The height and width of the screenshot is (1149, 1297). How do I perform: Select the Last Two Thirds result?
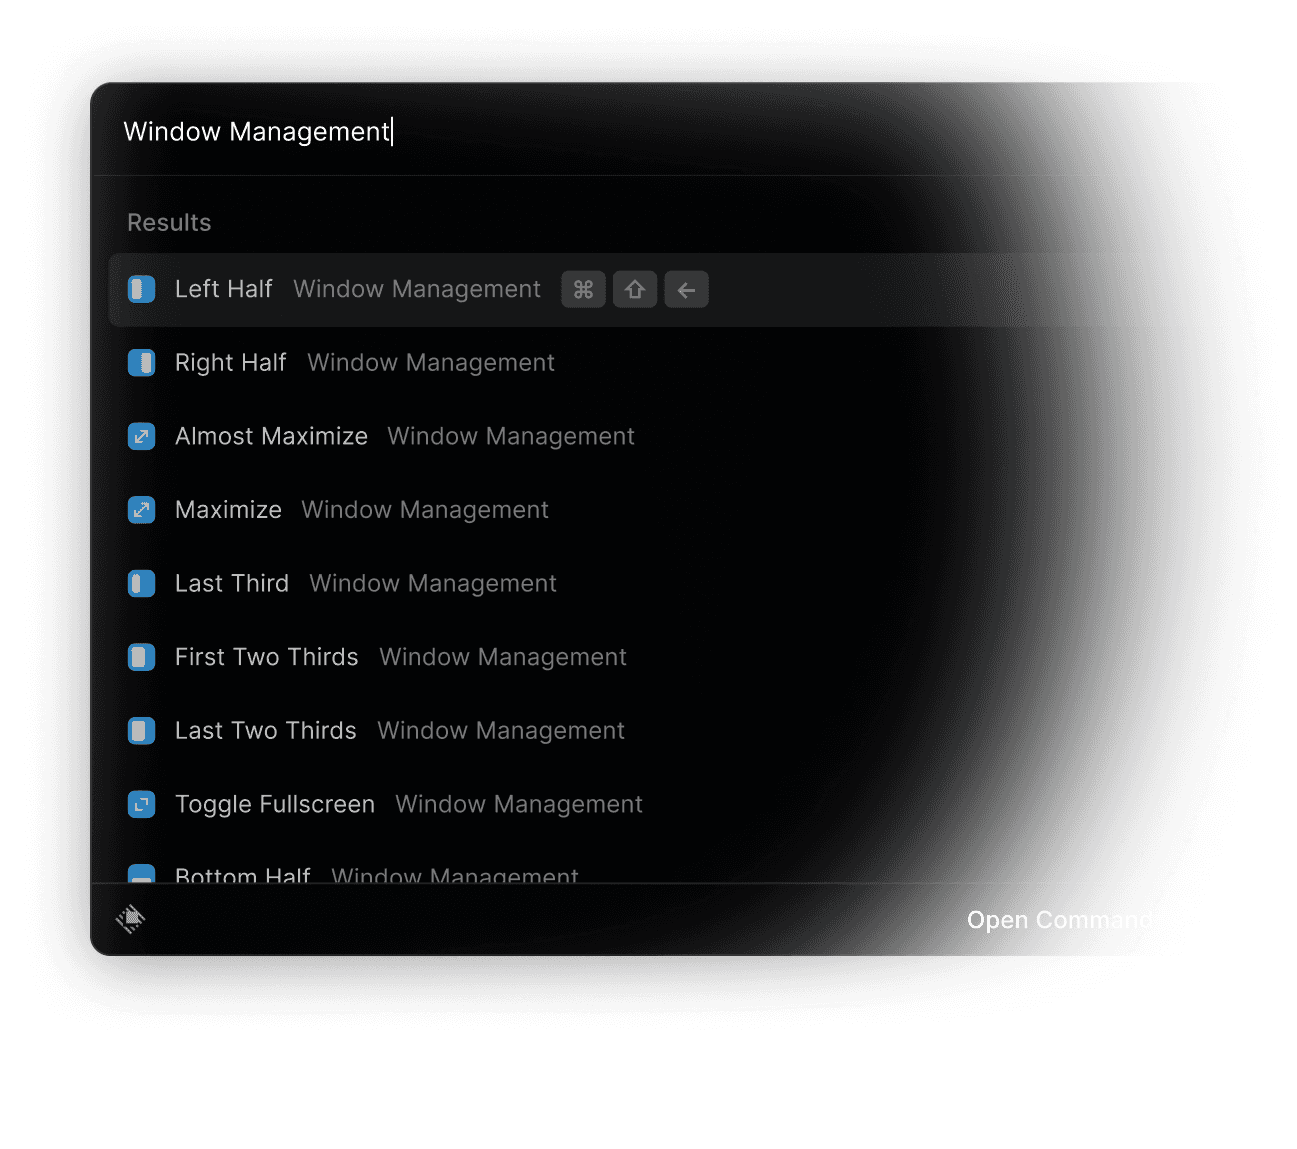(650, 731)
